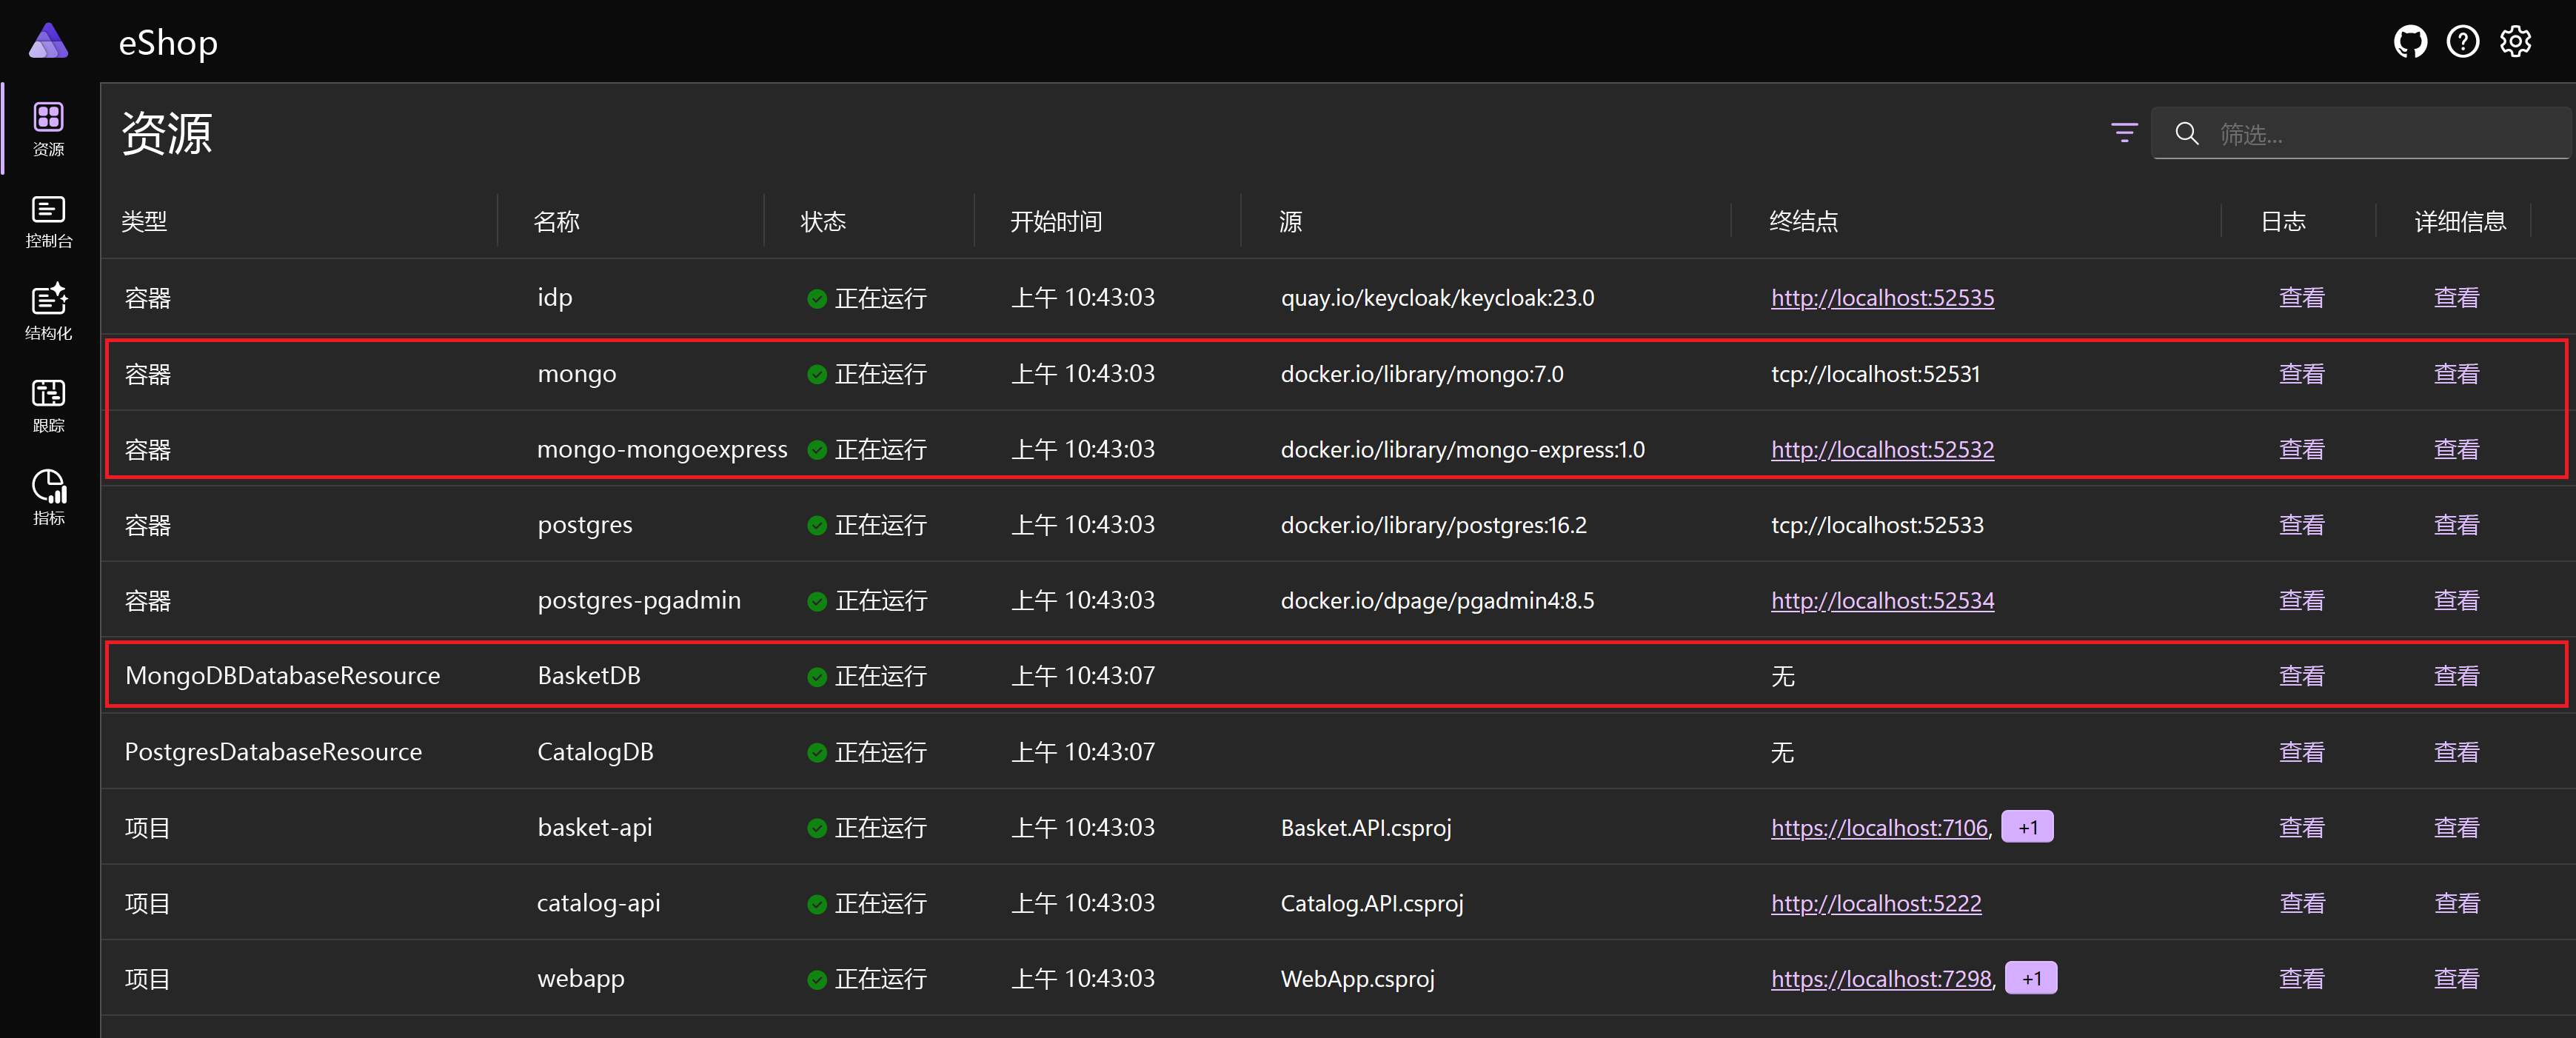View logs for catalog-api
This screenshot has width=2576, height=1038.
click(2301, 903)
